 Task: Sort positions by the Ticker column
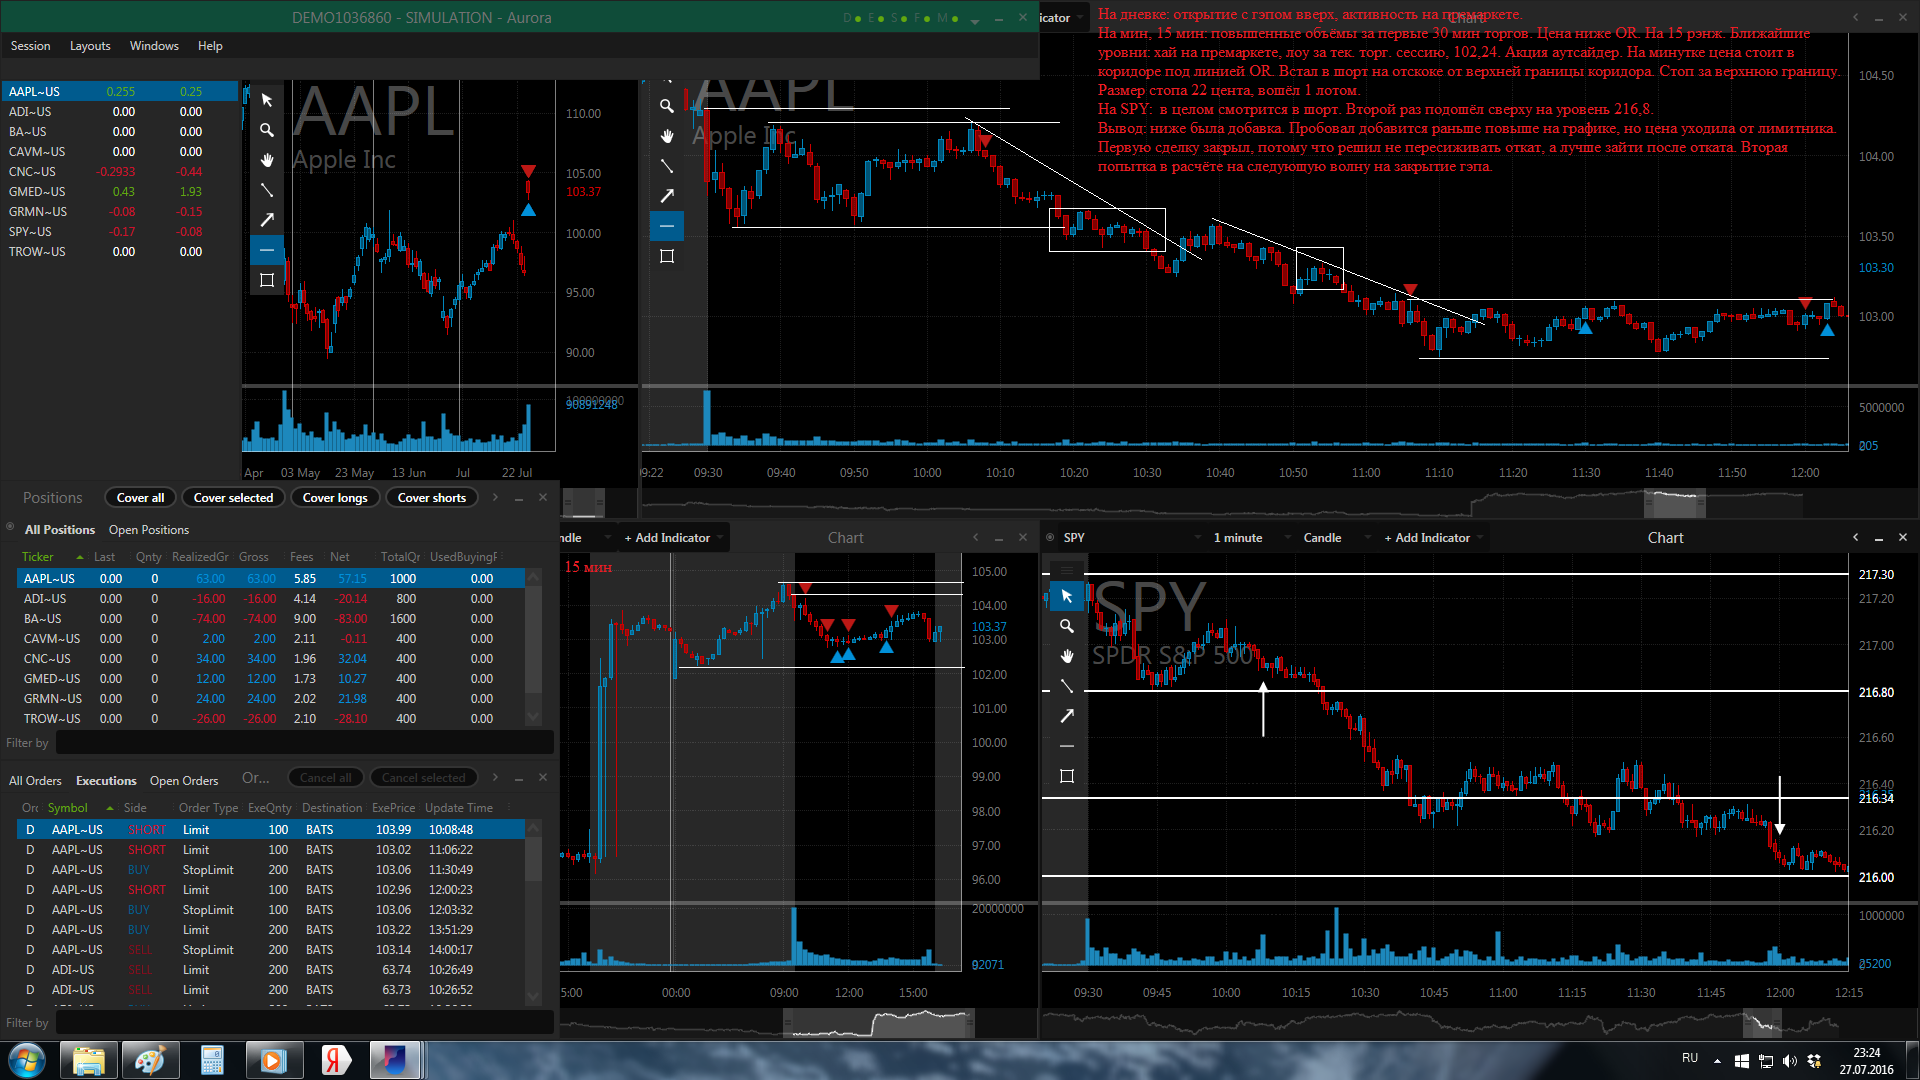(x=38, y=557)
